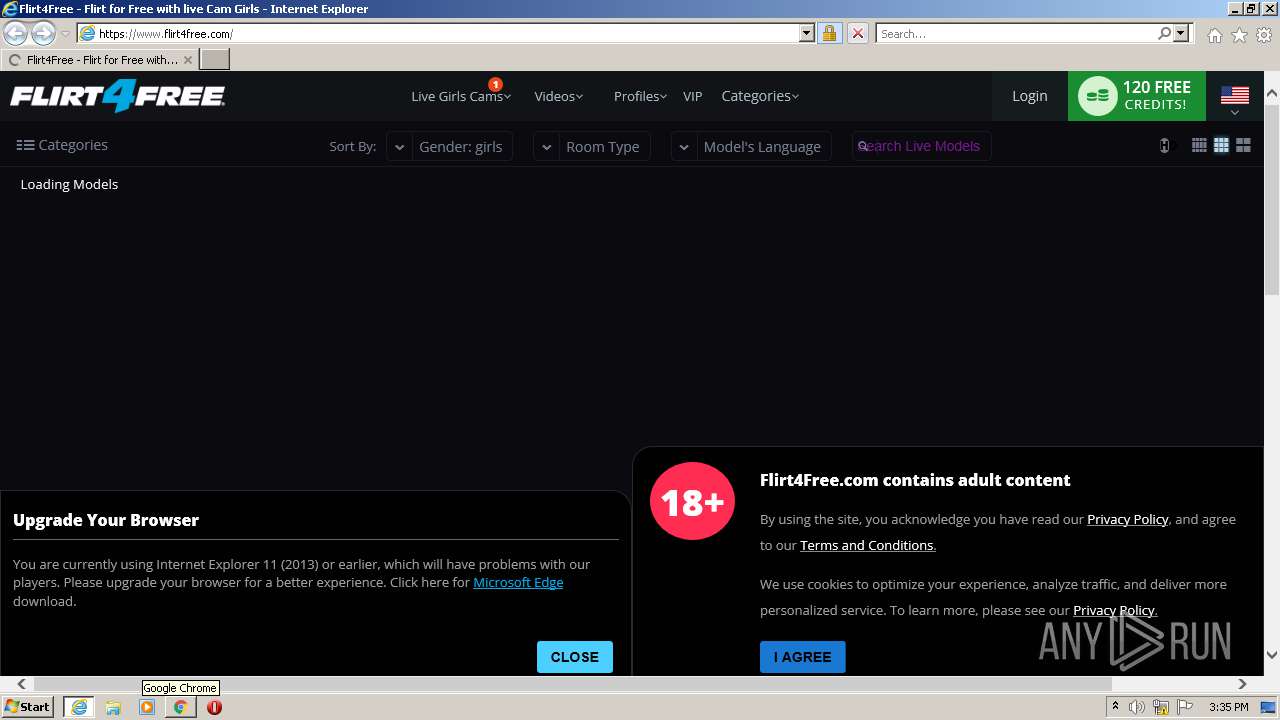Click the volume speaker tray icon

1137,707
